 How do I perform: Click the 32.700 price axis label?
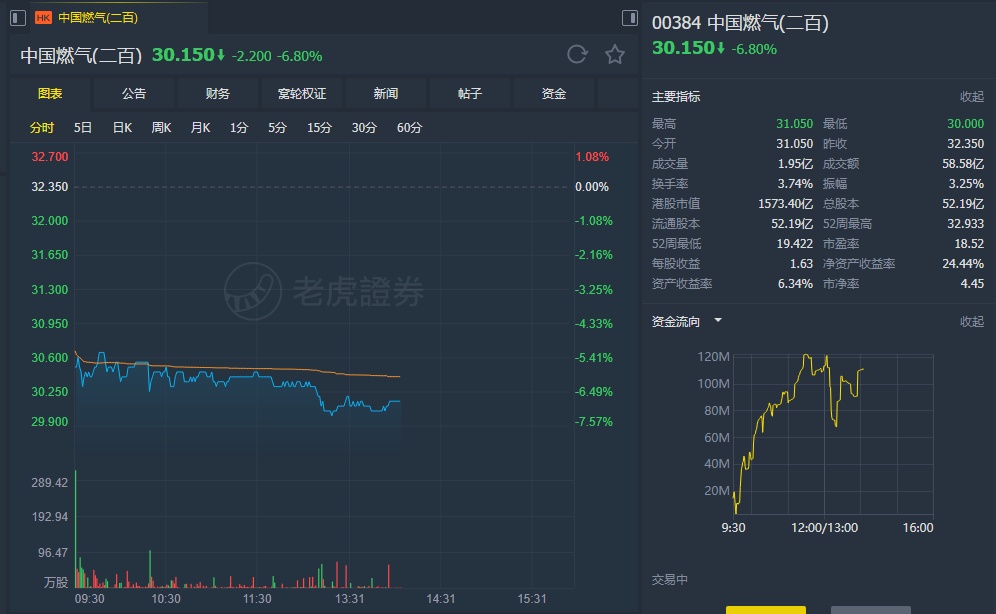coord(50,157)
